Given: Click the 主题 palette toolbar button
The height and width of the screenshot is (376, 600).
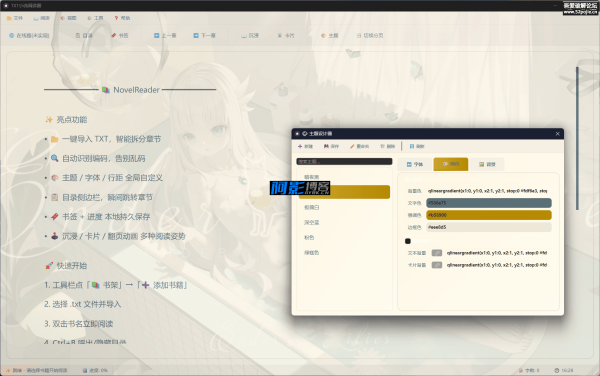Looking at the screenshot, I should point(329,36).
